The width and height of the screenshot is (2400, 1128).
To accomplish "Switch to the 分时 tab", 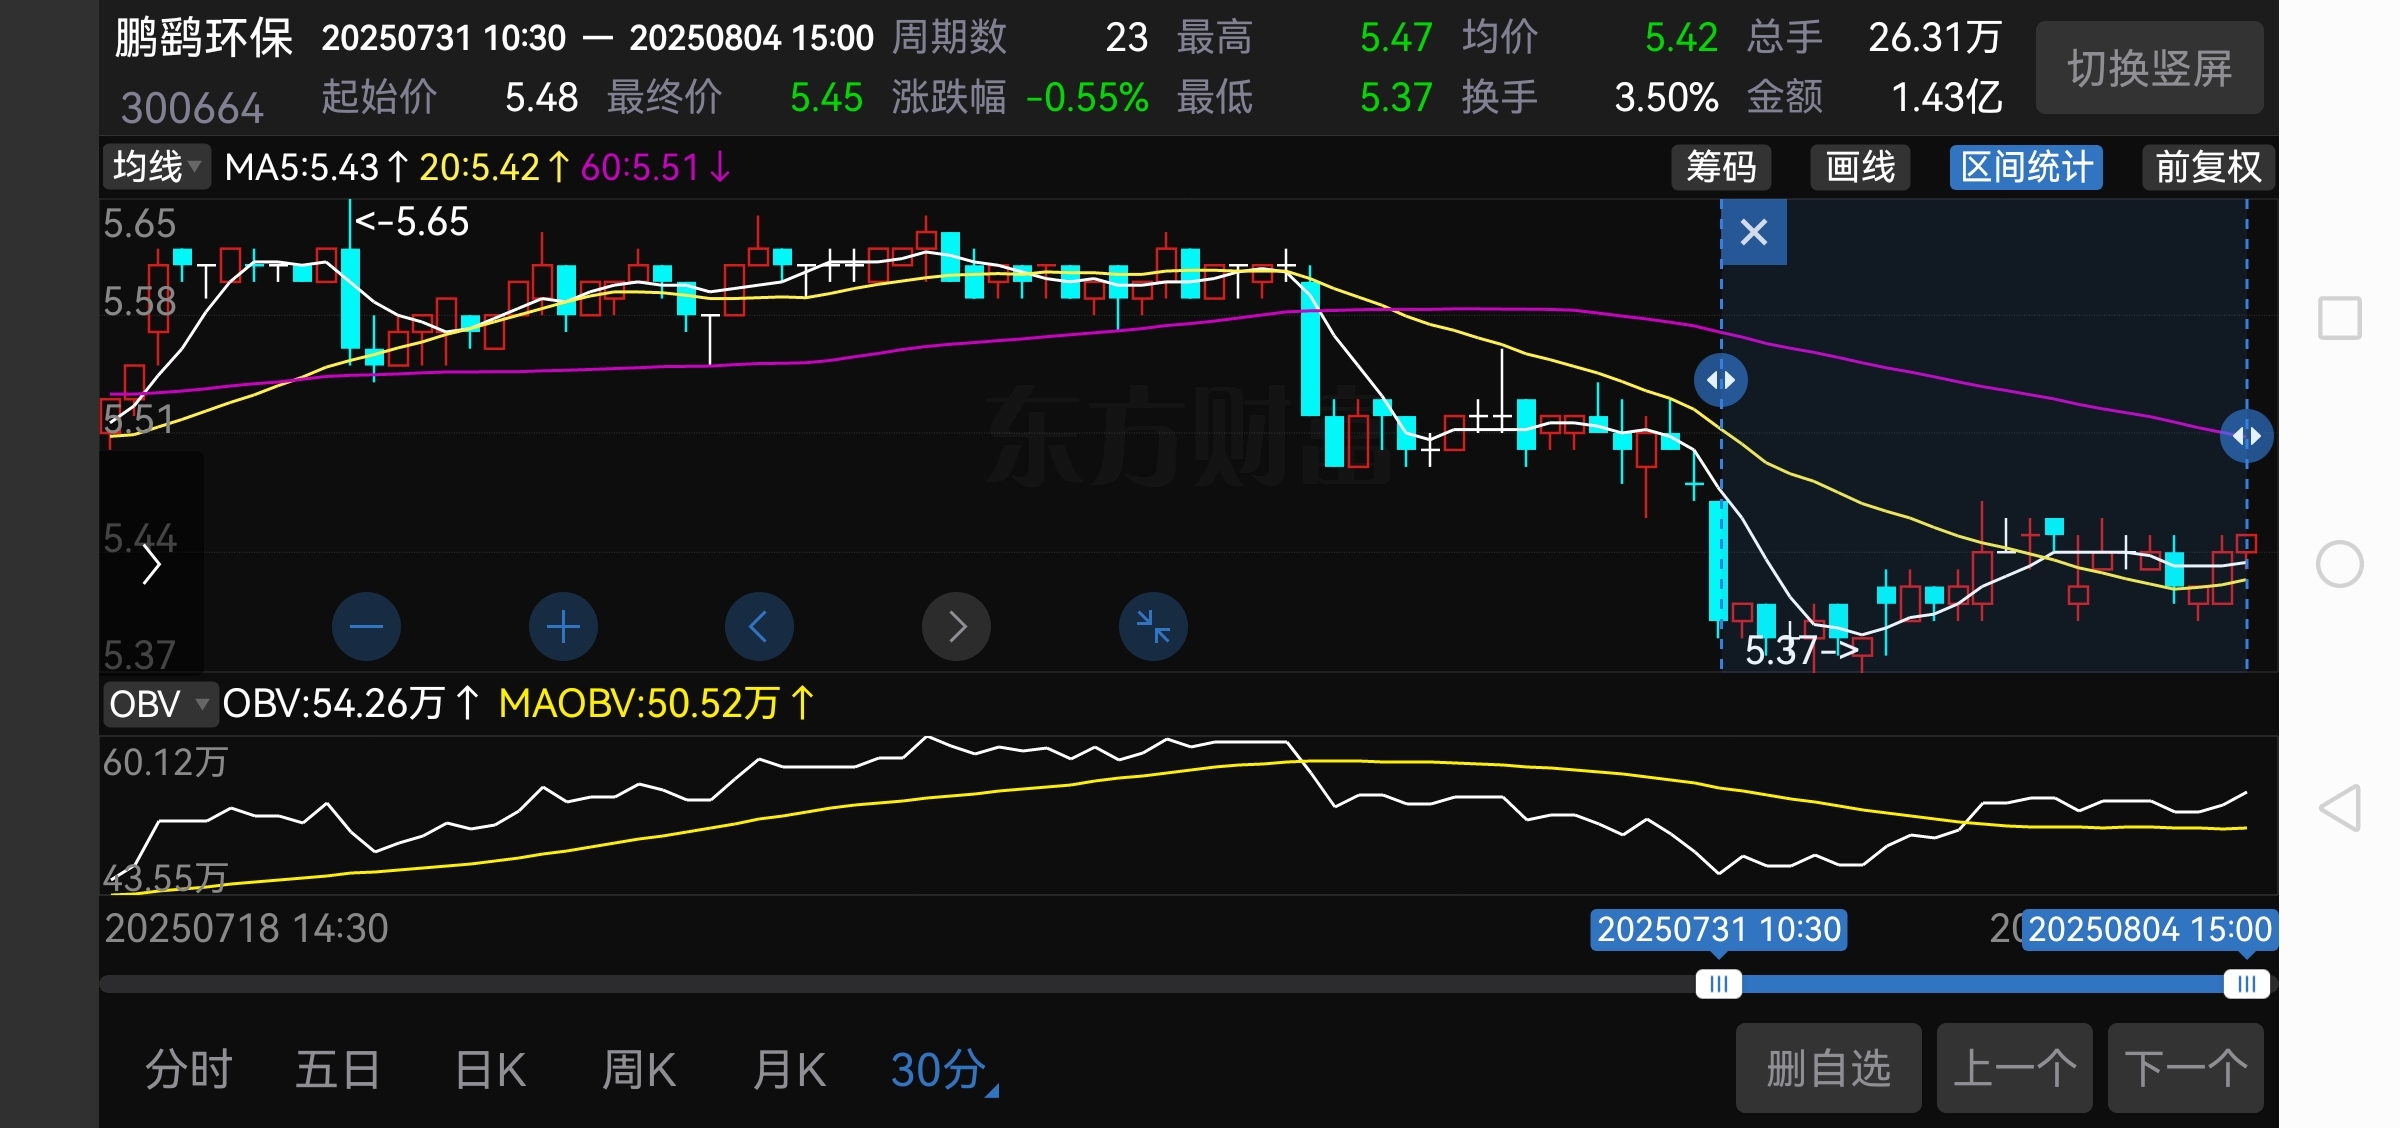I will click(x=189, y=1070).
